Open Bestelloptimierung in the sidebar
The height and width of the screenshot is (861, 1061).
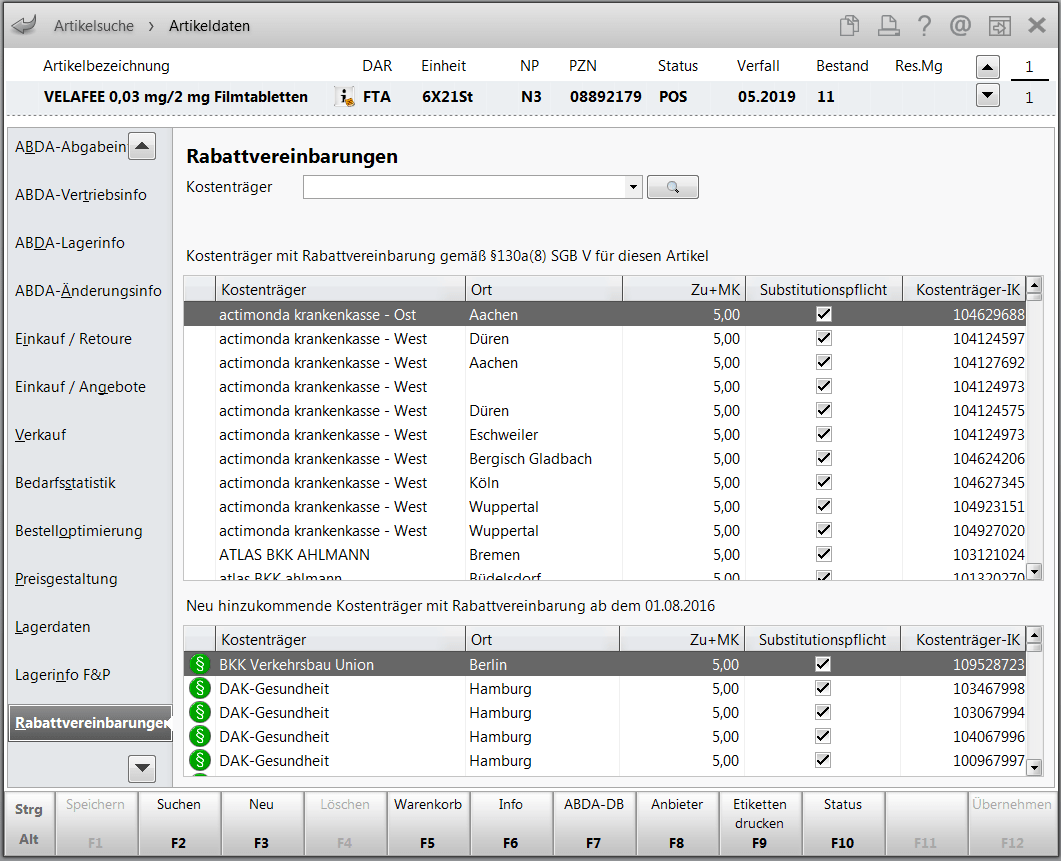tap(78, 531)
